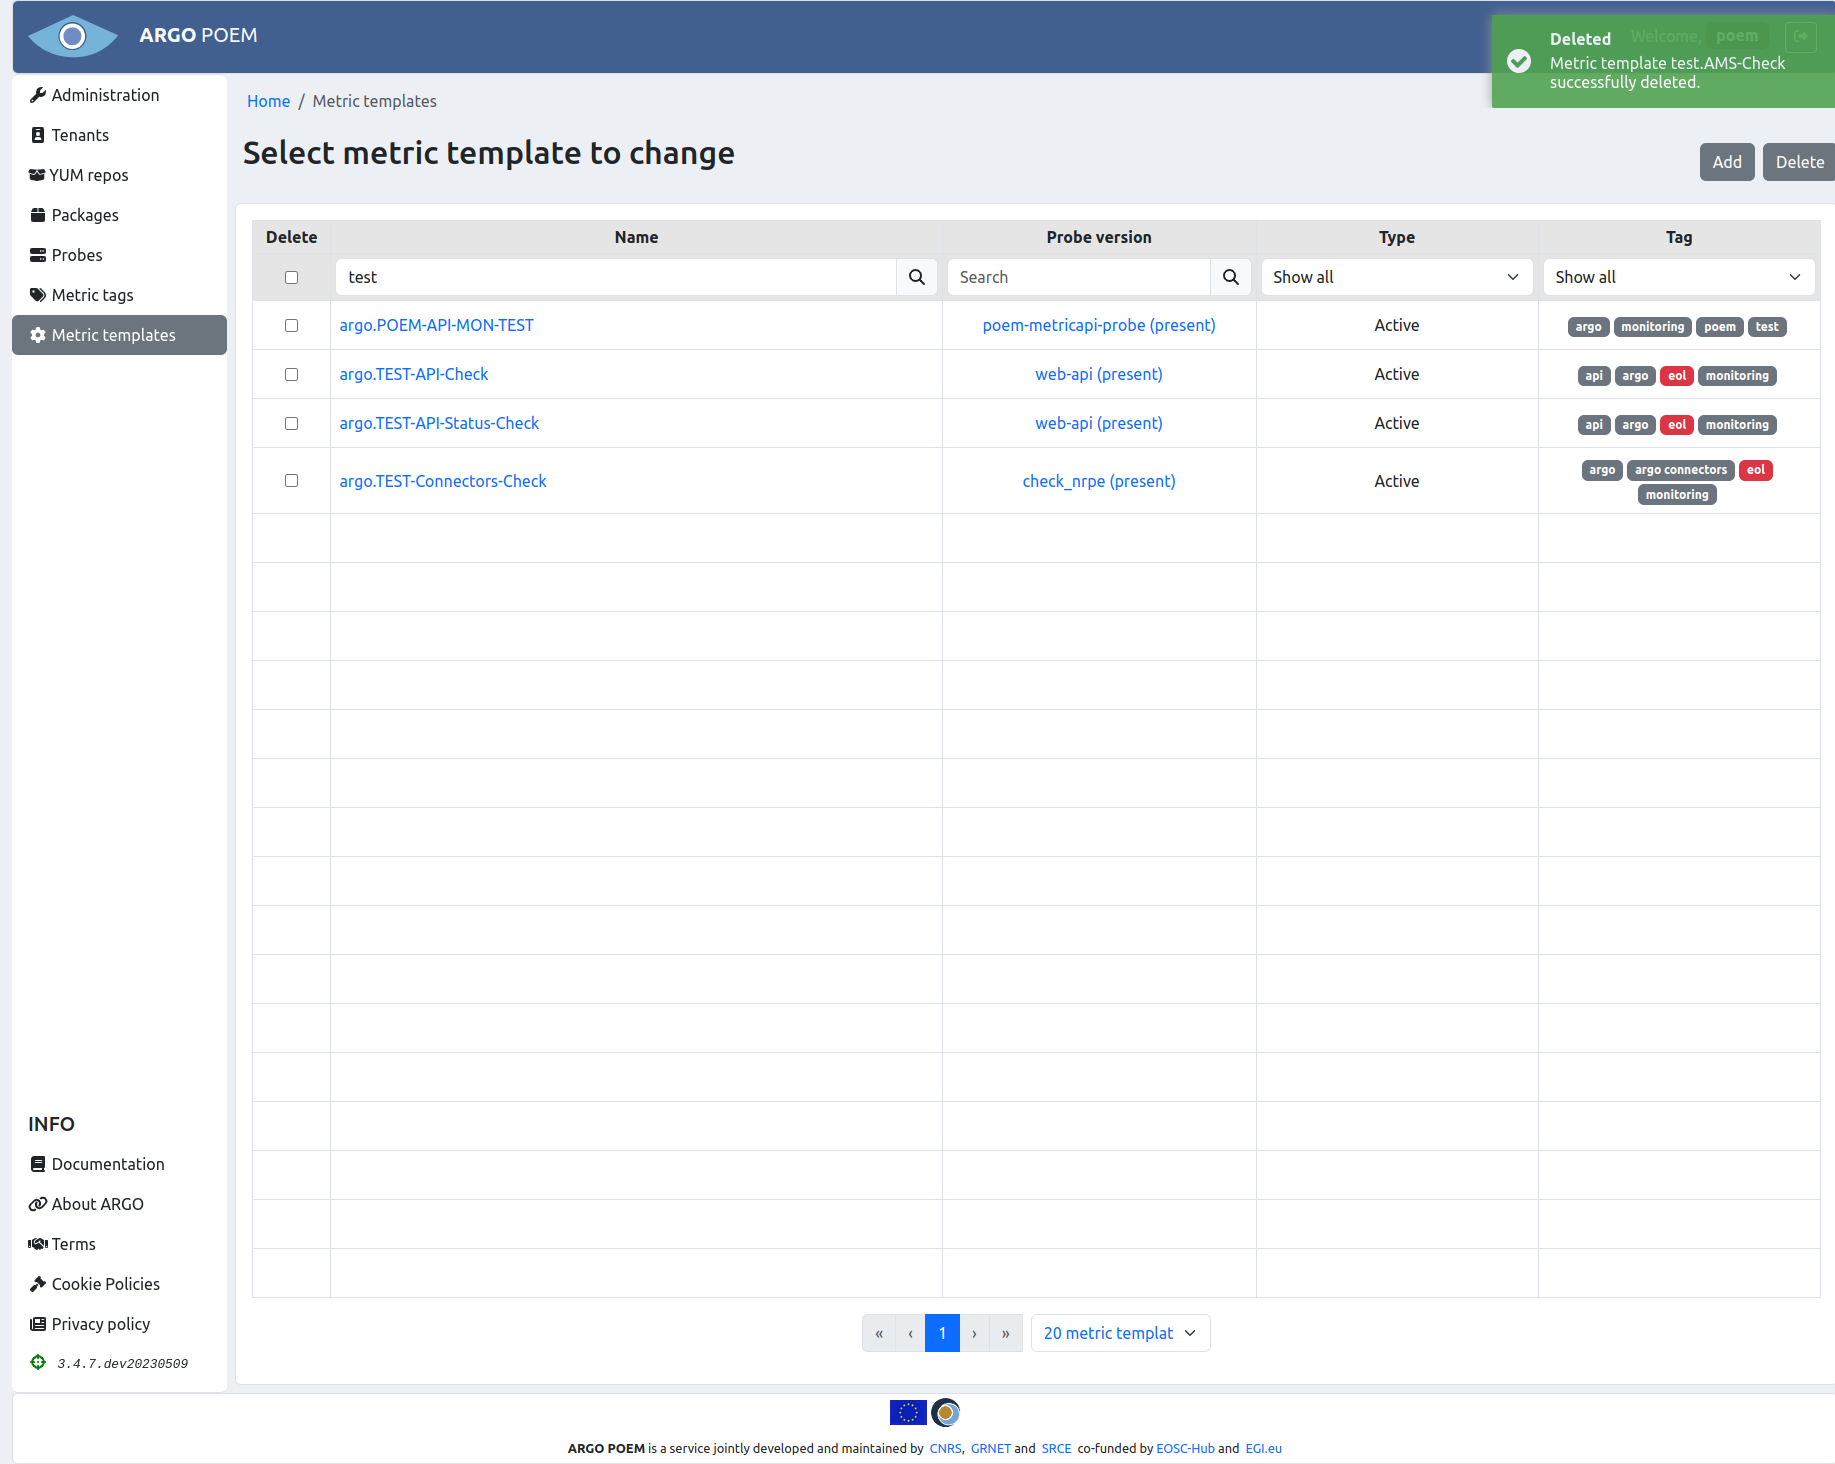Viewport: 1835px width, 1464px height.
Task: Click the search magnifier for Probe version
Action: click(1230, 277)
